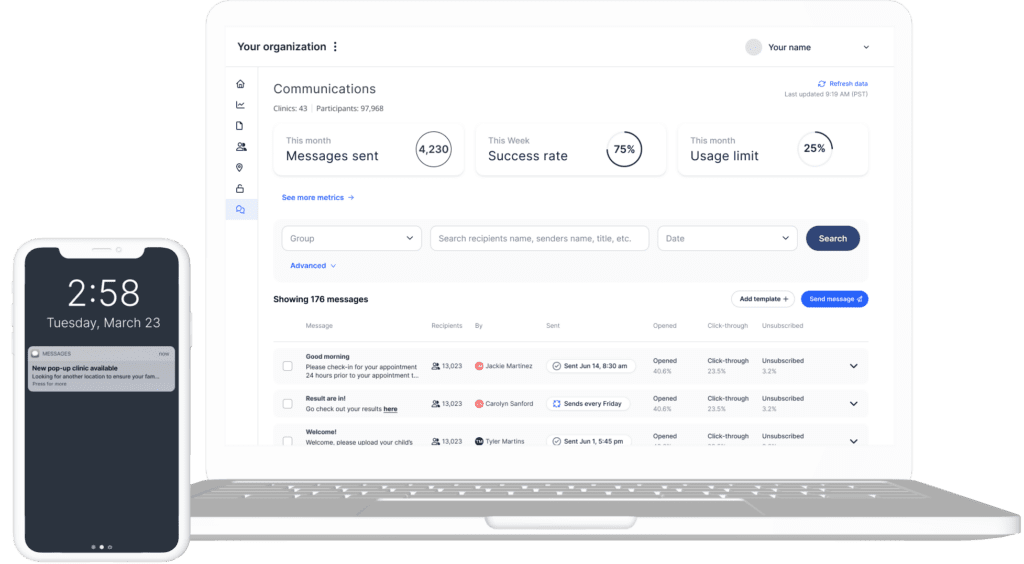1024x564 pixels.
Task: Open the here link in the results message
Action: click(x=390, y=409)
